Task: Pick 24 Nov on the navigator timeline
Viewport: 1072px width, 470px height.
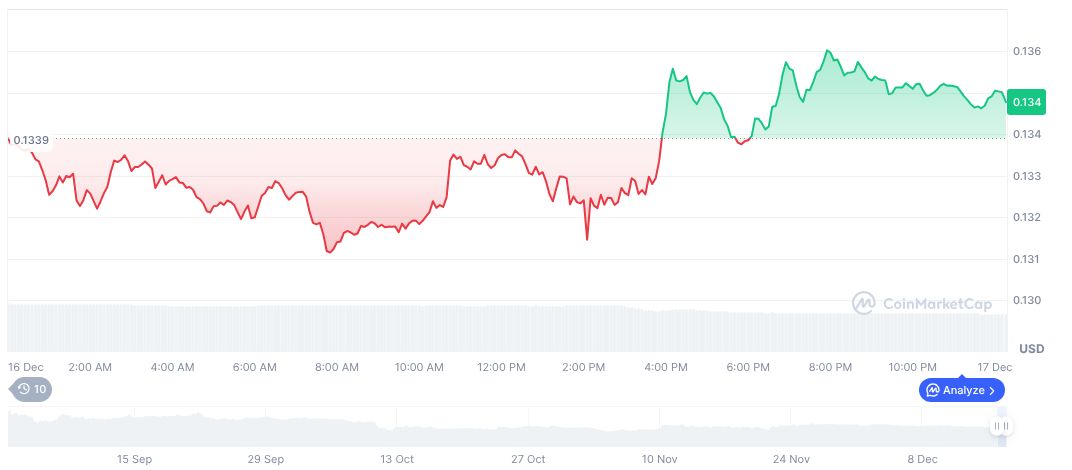Action: click(791, 459)
